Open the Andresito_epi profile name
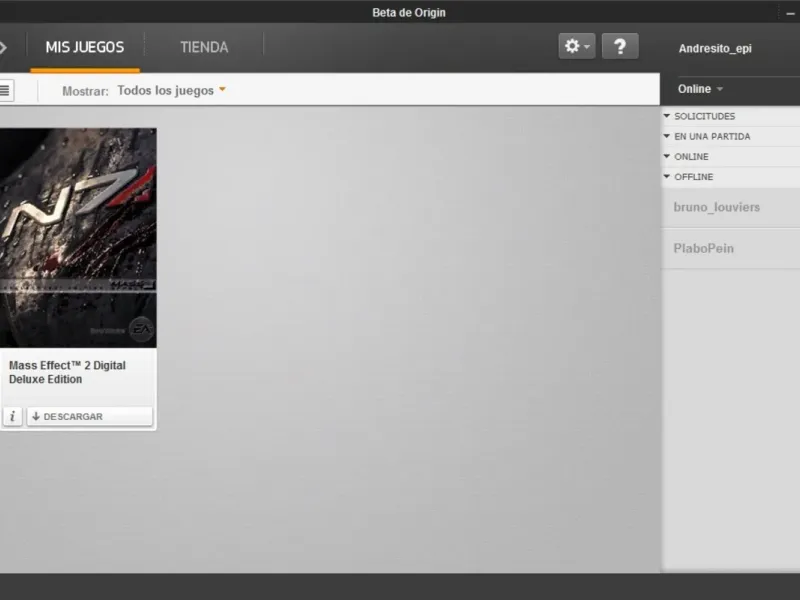Screen dimensions: 800x600 point(715,48)
